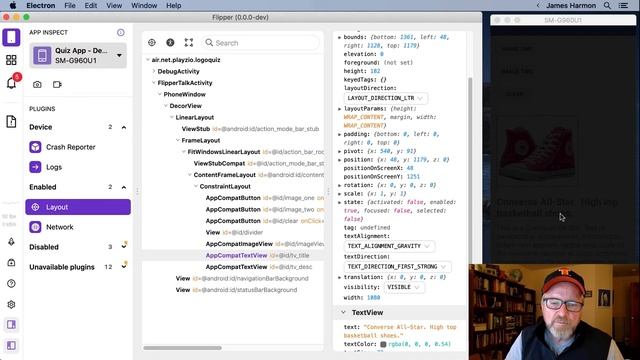Image resolution: width=640 pixels, height=360 pixels.
Task: Collapse the TextView properties section
Action: click(343, 312)
